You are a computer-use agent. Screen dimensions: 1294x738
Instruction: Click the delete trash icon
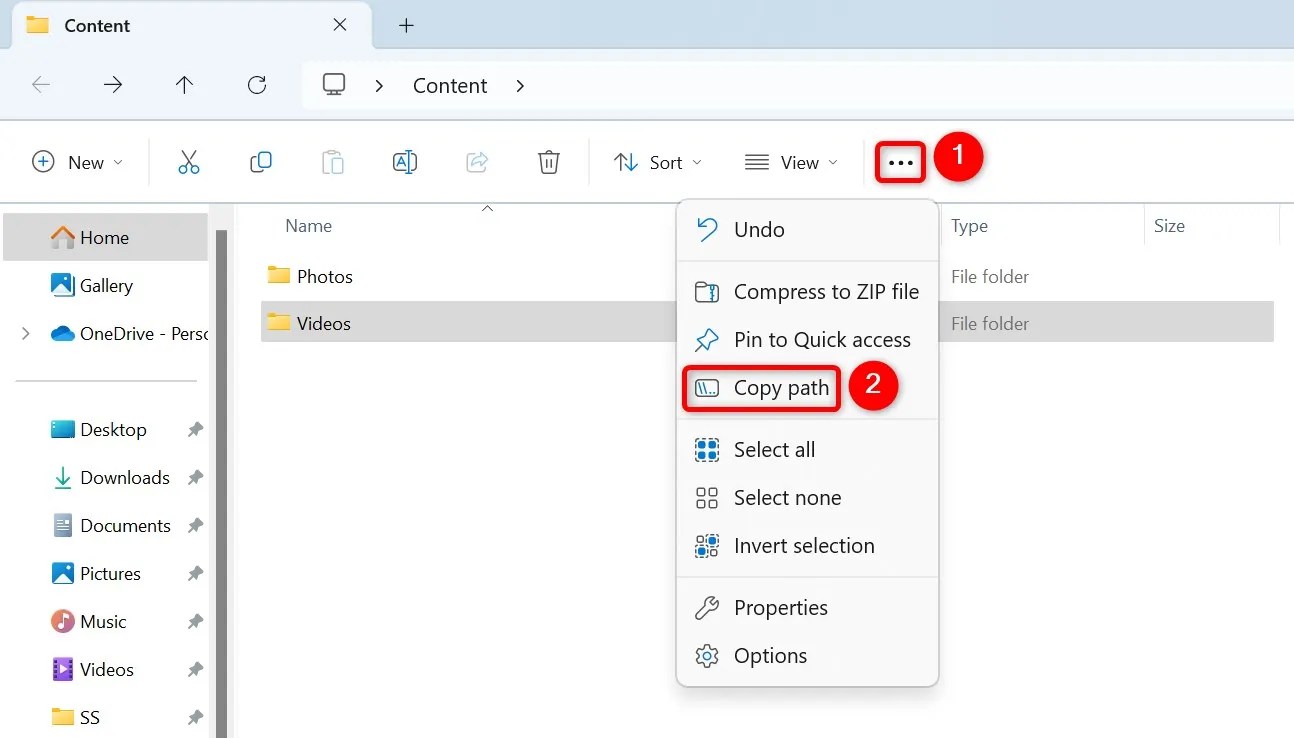pos(548,161)
